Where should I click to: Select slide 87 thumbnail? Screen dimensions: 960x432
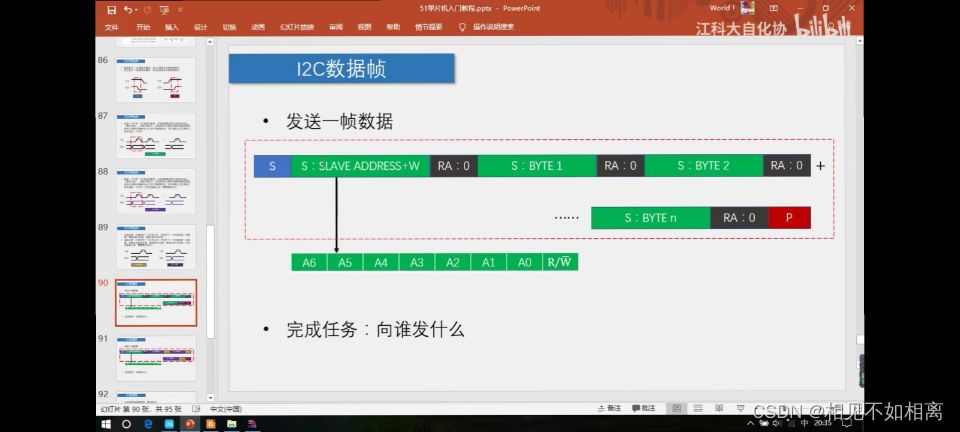[156, 136]
